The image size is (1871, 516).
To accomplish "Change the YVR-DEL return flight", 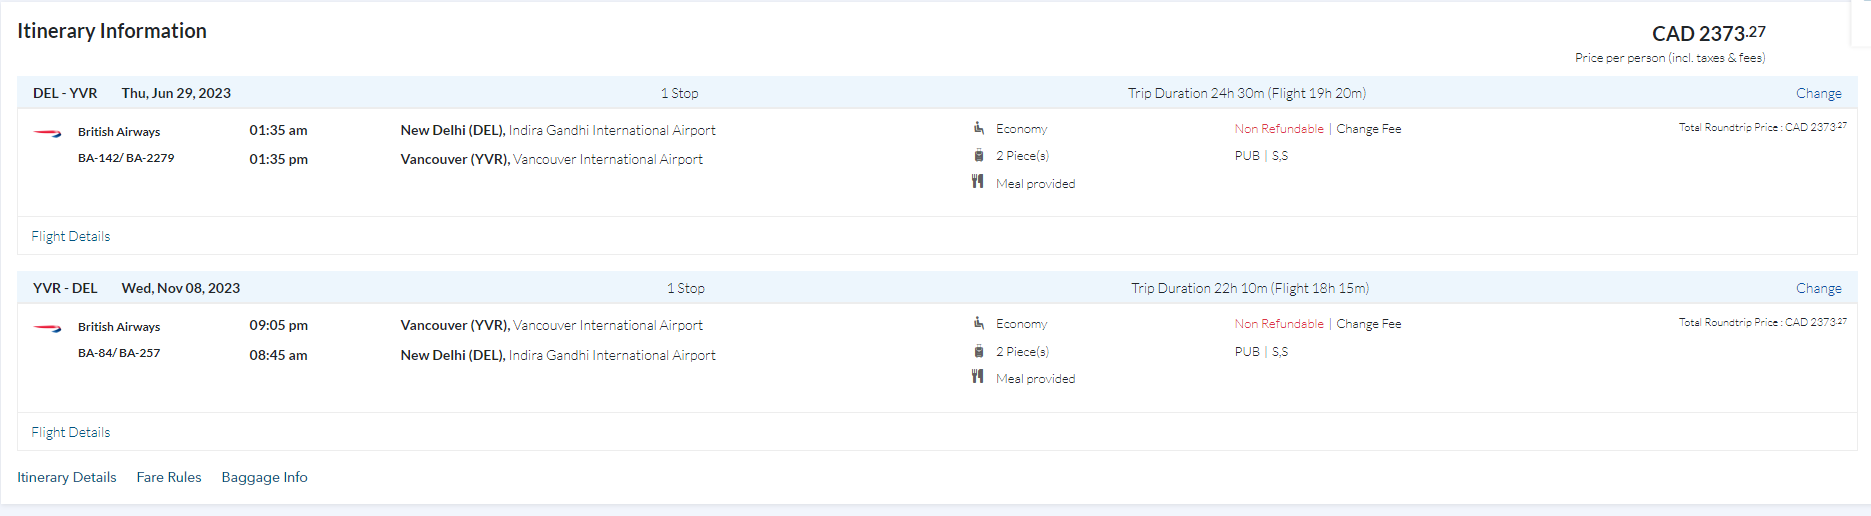I will pyautogui.click(x=1818, y=288).
